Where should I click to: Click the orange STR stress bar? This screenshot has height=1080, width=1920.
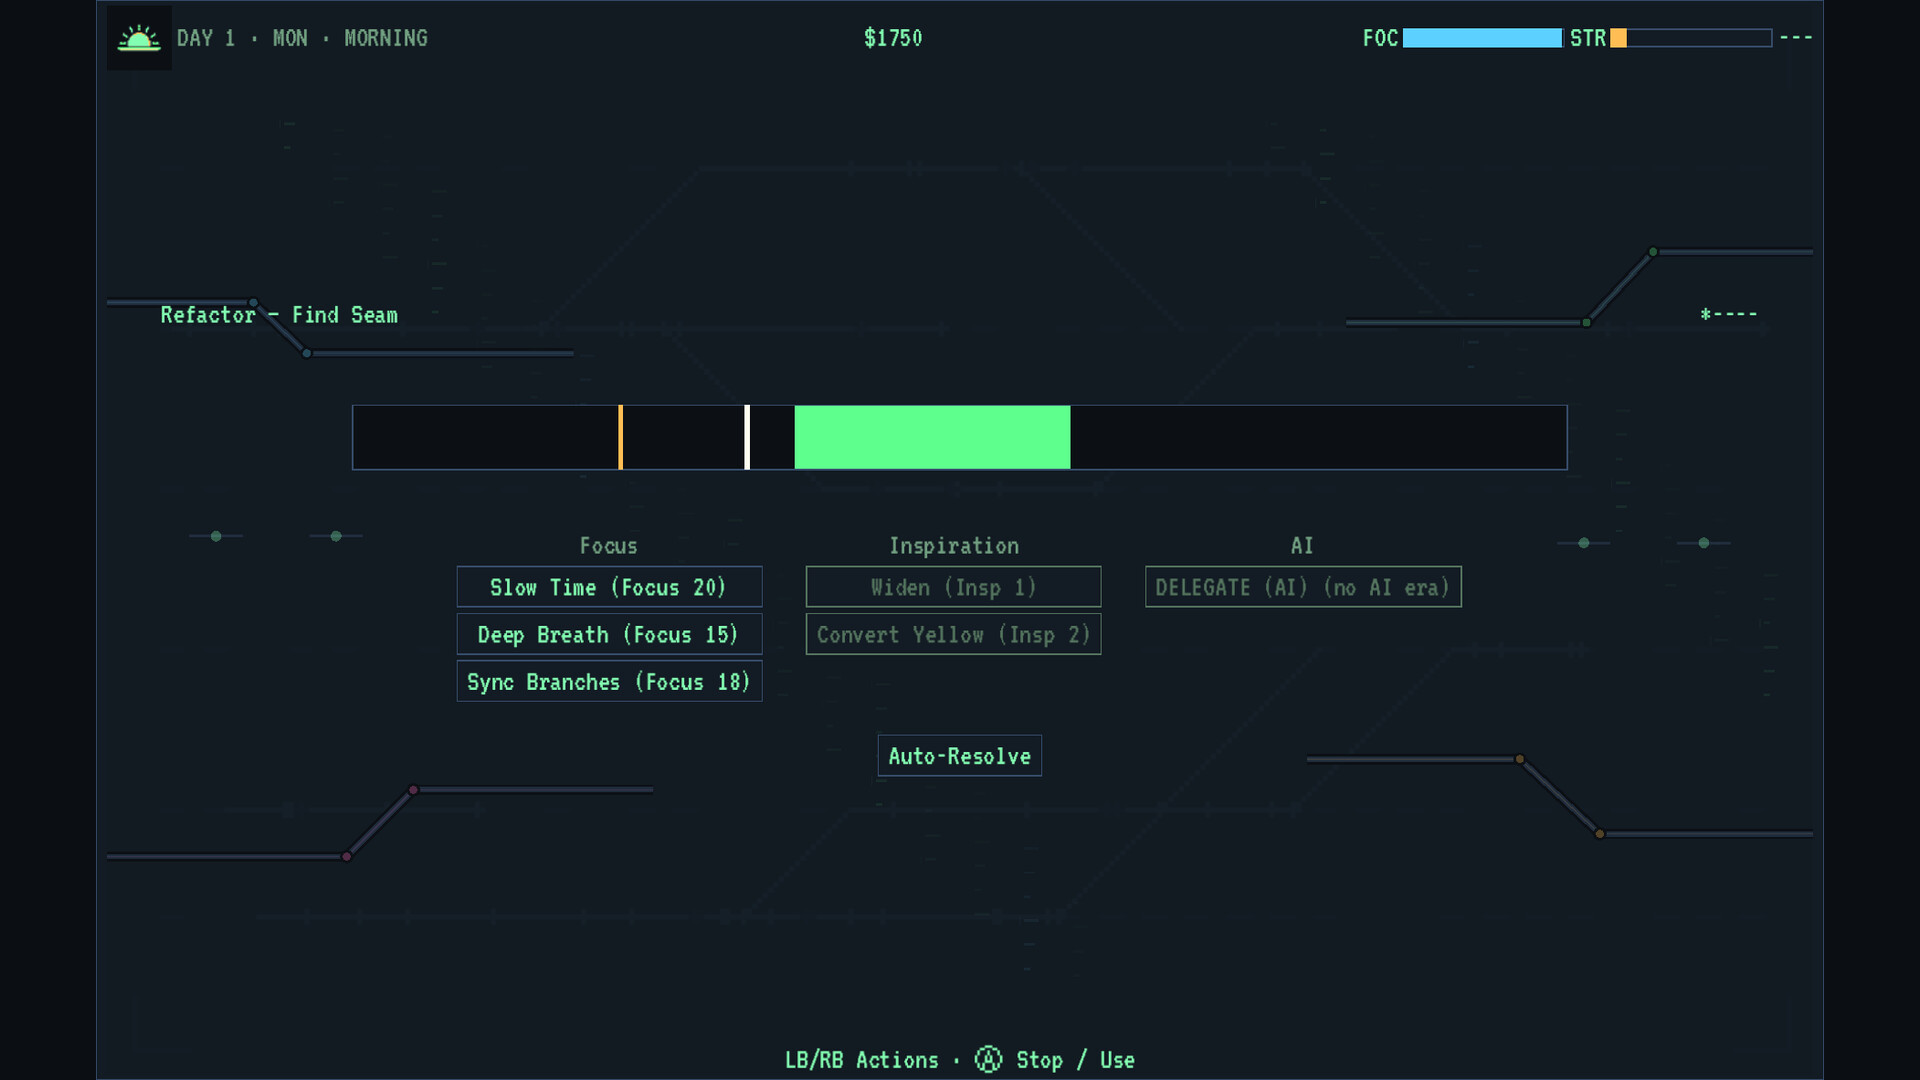(1690, 38)
